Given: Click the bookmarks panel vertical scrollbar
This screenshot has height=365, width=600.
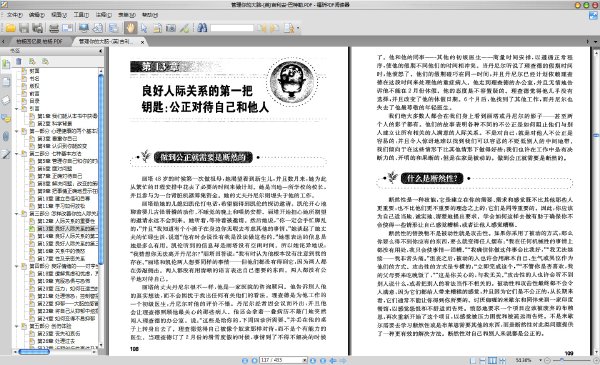Looking at the screenshot, I should click(x=101, y=169).
